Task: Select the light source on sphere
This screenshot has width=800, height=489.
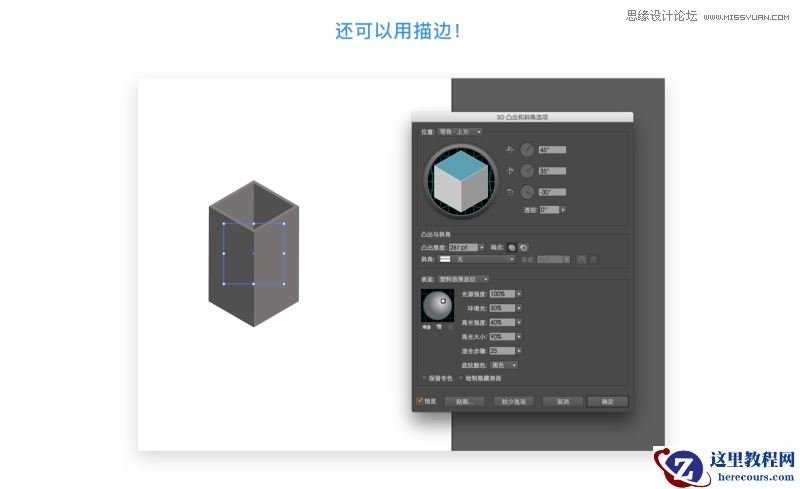Action: click(443, 301)
